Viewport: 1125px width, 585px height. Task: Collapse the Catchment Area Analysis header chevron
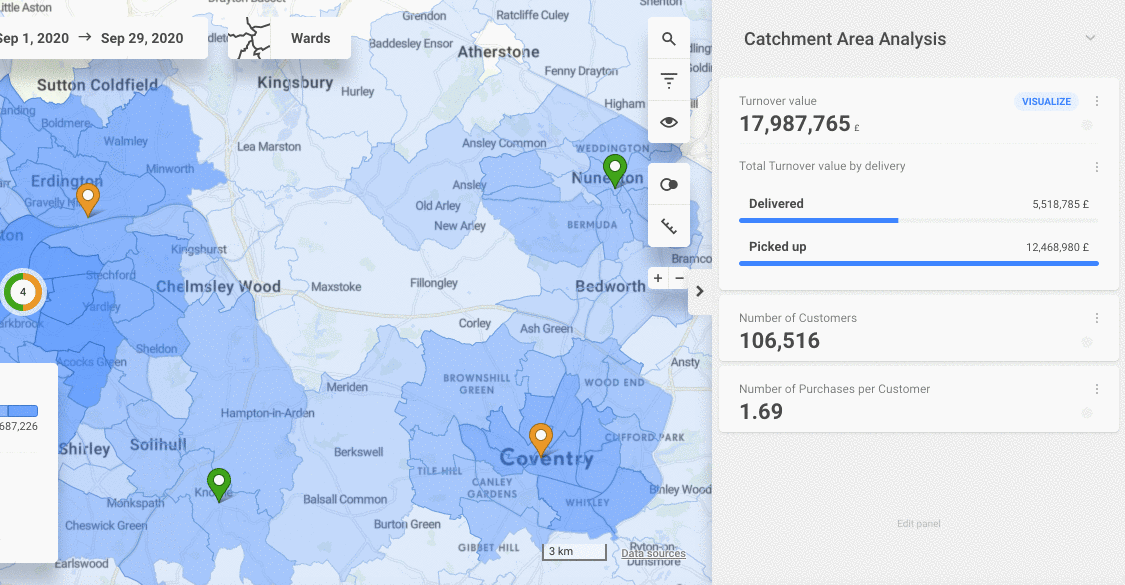1090,38
